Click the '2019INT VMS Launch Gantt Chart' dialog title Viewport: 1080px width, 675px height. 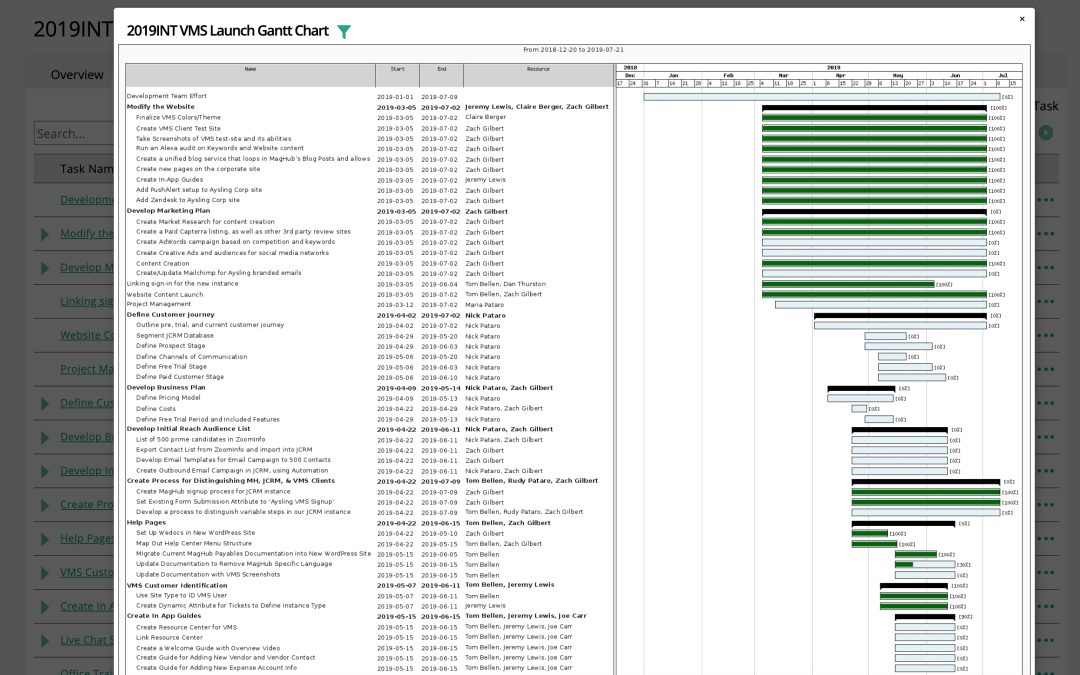click(x=227, y=31)
